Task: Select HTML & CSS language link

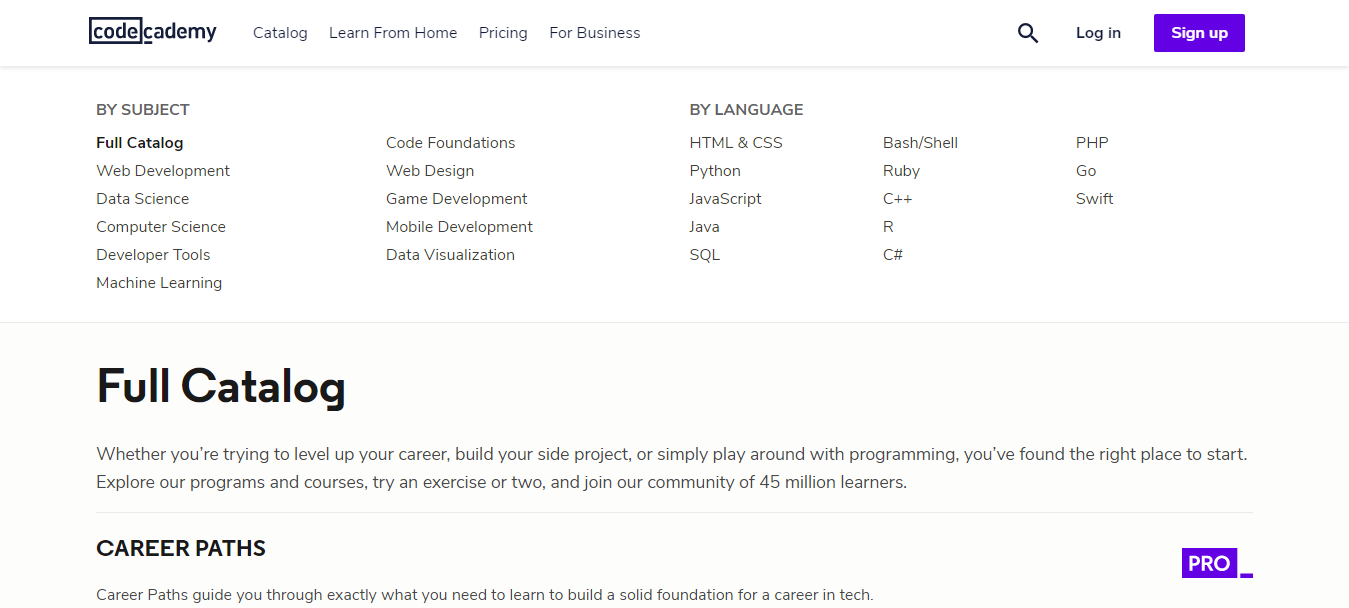Action: [x=736, y=142]
